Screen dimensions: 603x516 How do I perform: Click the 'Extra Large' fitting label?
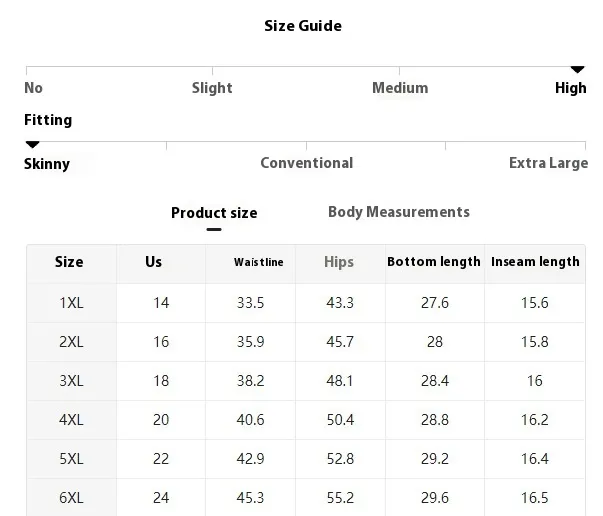coord(547,163)
